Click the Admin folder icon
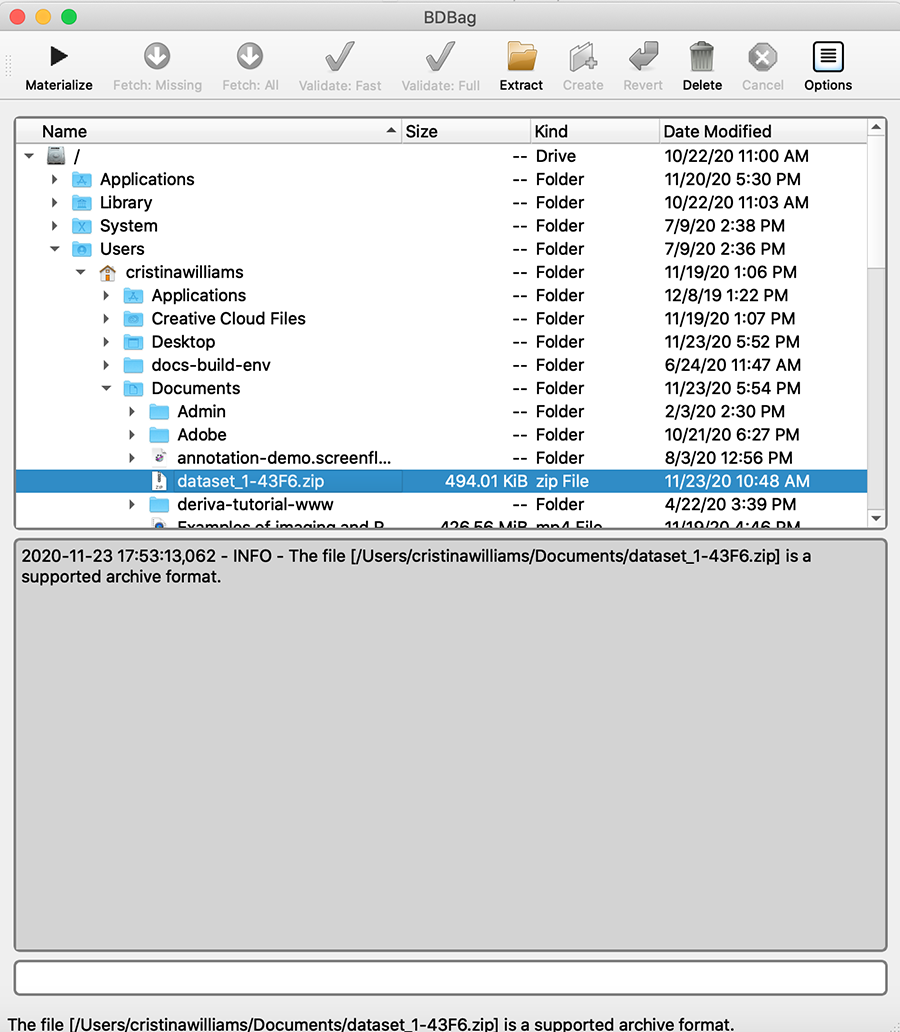 (159, 412)
